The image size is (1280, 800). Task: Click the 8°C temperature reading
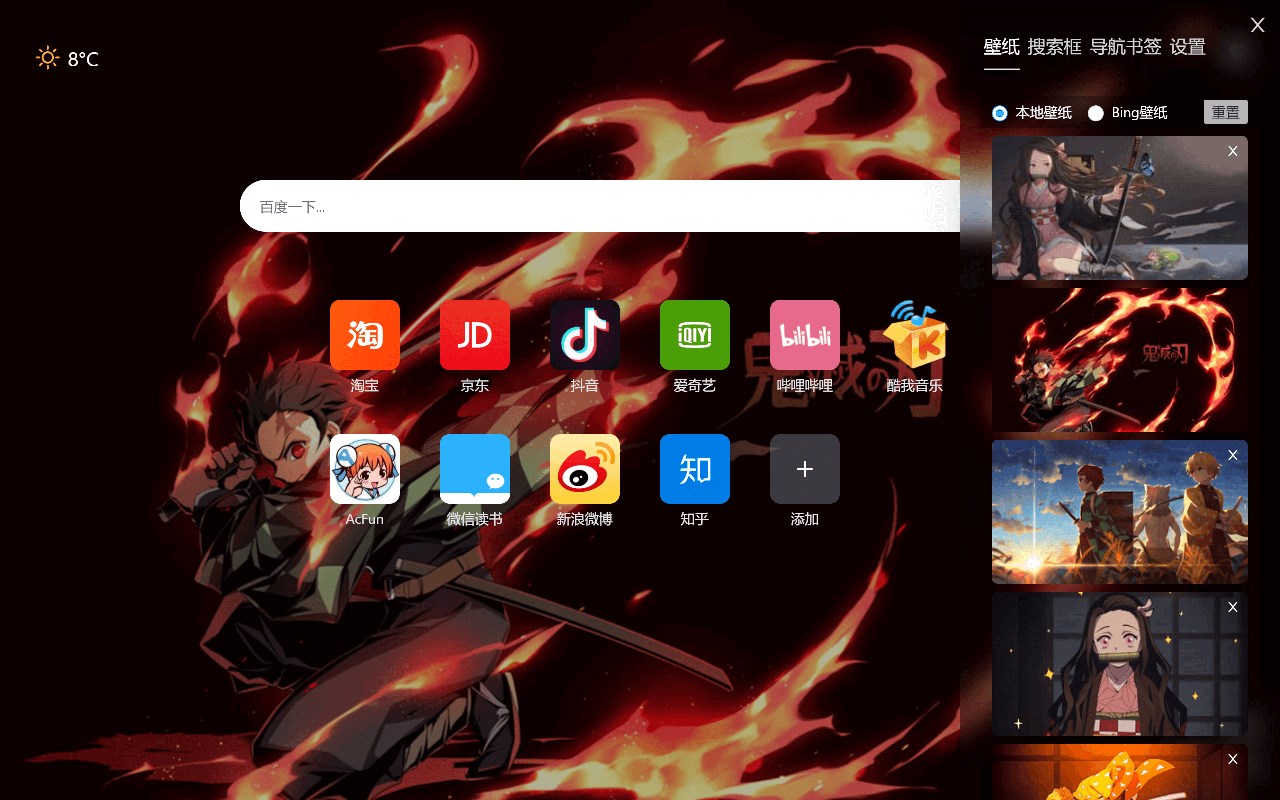pyautogui.click(x=83, y=60)
